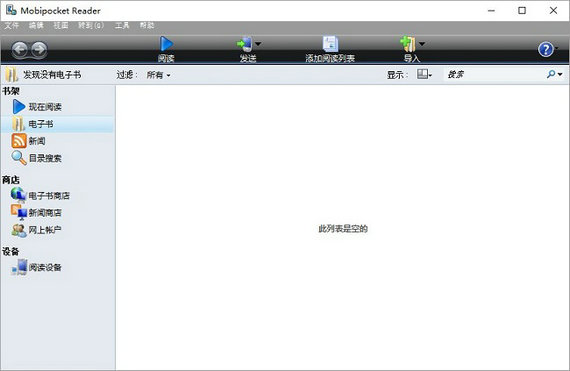Click the Mobipocket Reader title bar icon
Viewport: 570px width, 371px height.
(x=11, y=10)
